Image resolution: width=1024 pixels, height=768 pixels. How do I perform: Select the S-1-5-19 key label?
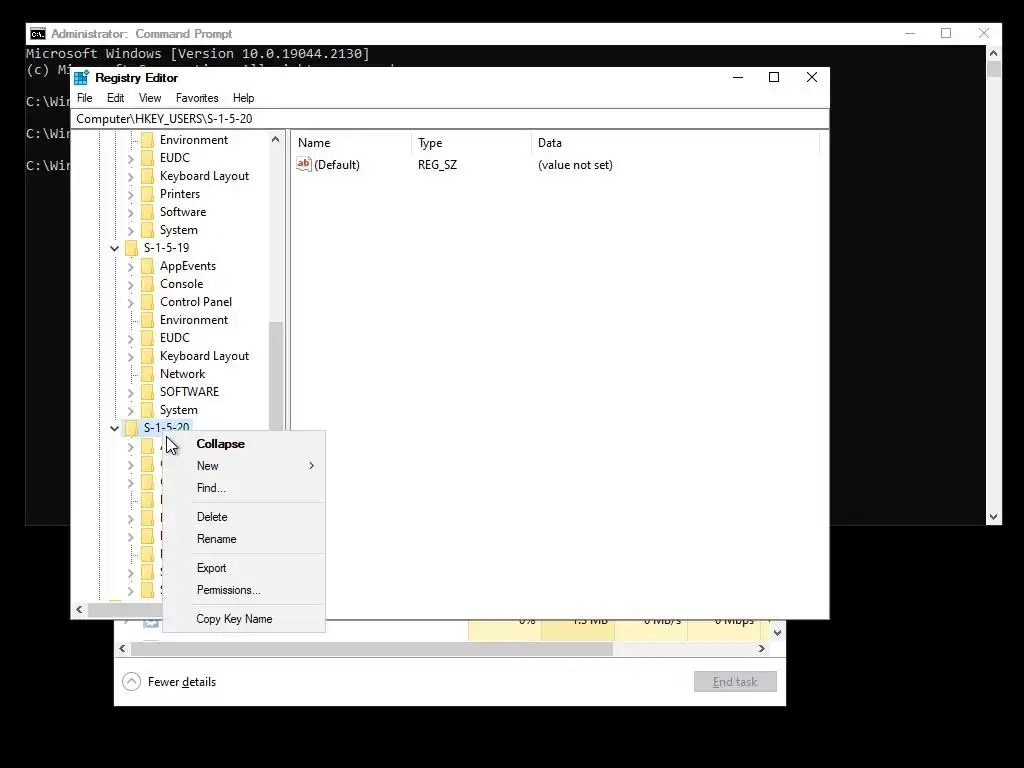[167, 248]
